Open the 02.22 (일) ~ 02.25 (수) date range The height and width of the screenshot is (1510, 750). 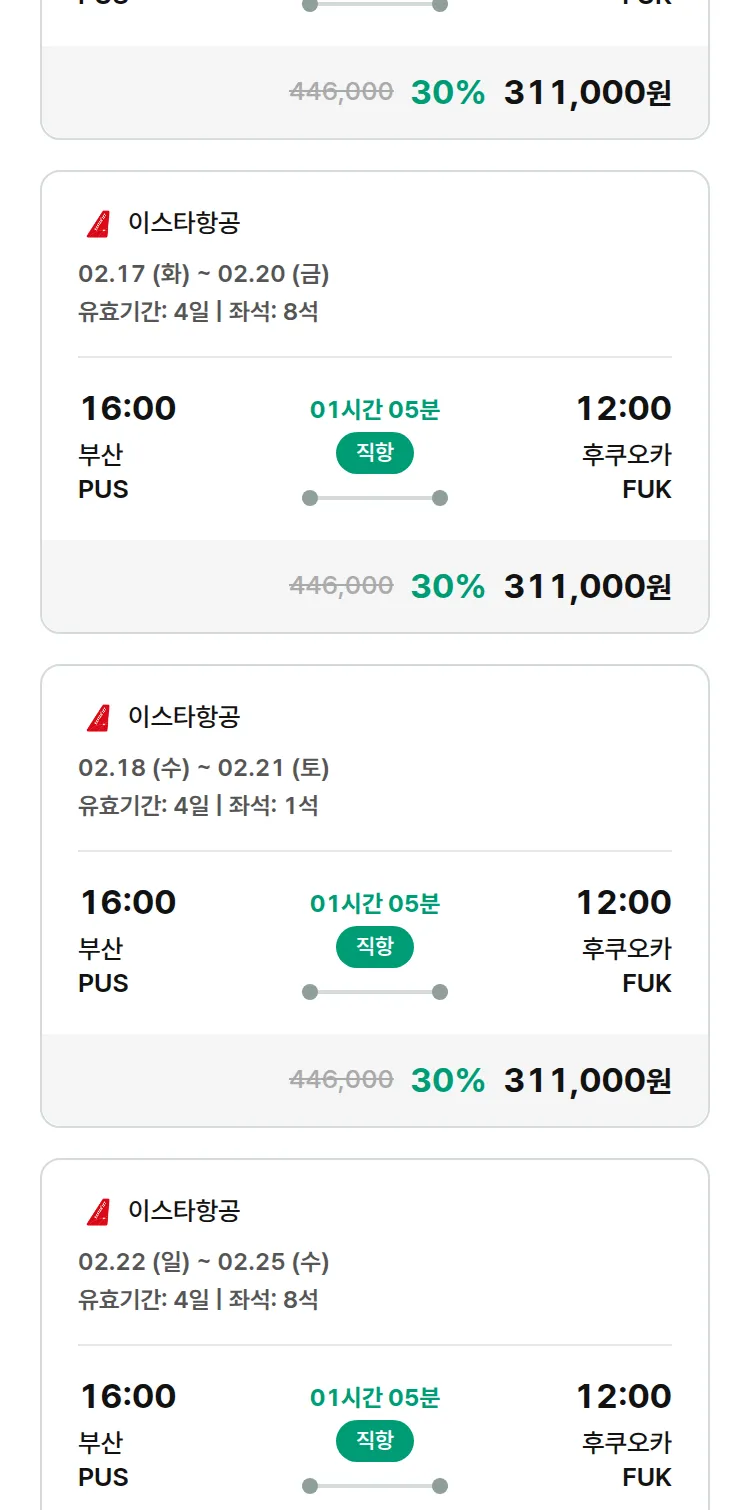pos(204,1262)
